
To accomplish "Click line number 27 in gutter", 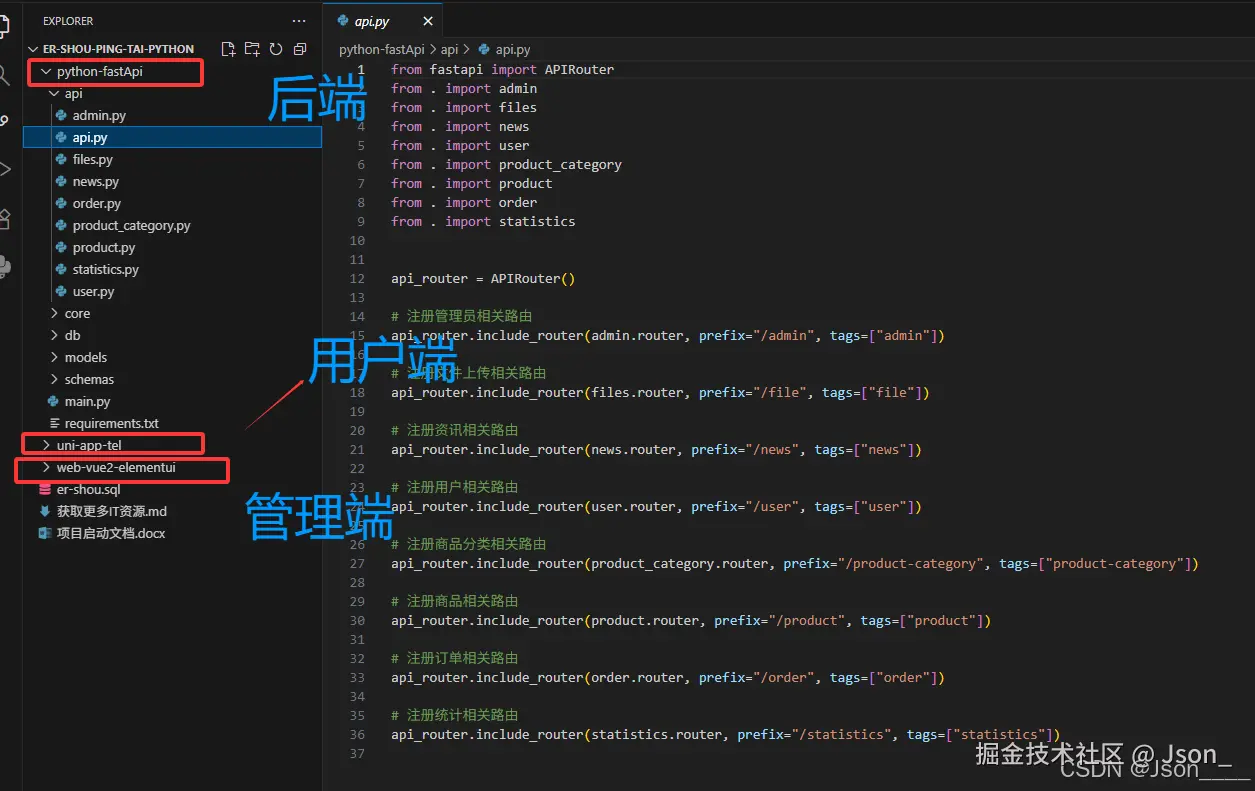I will point(358,564).
